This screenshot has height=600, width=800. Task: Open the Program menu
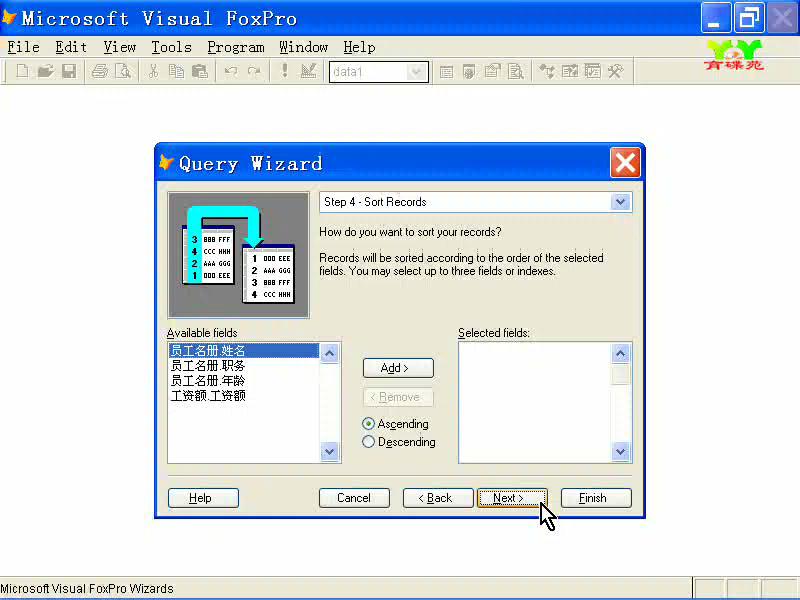click(x=236, y=47)
